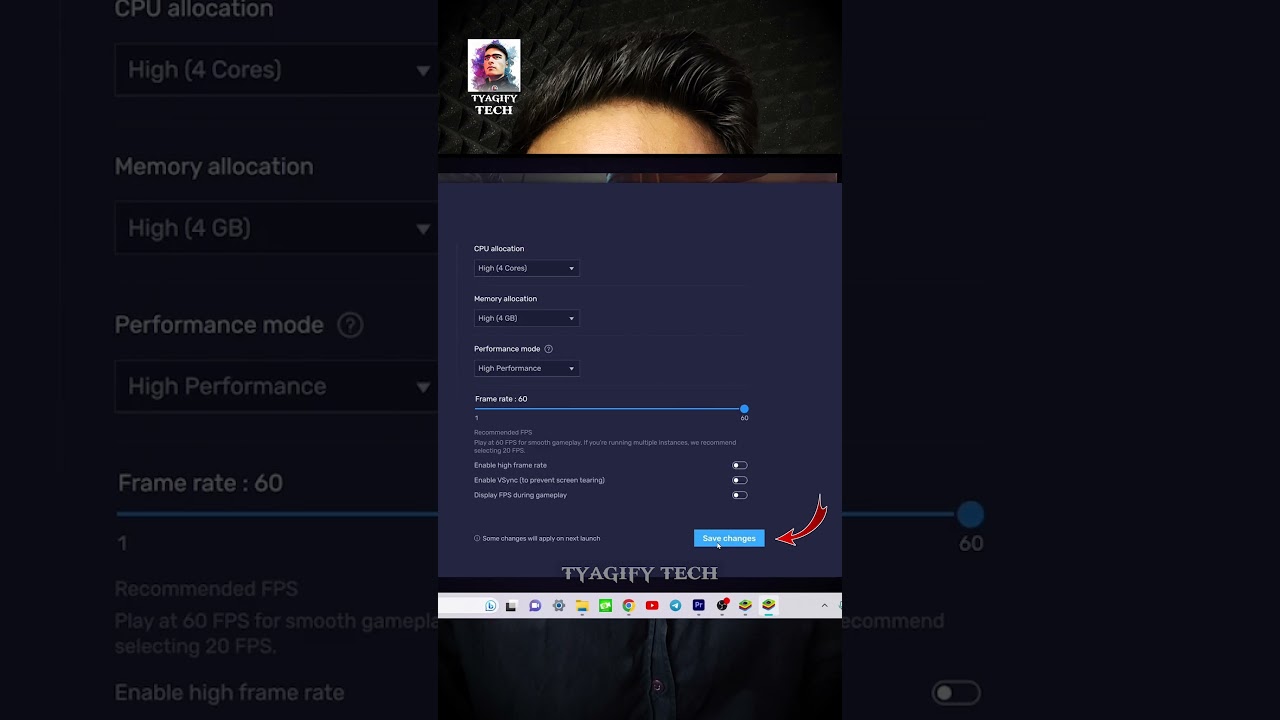Click the 'Recommended FPS' text
Screen dimensions: 1280x720
pos(503,432)
